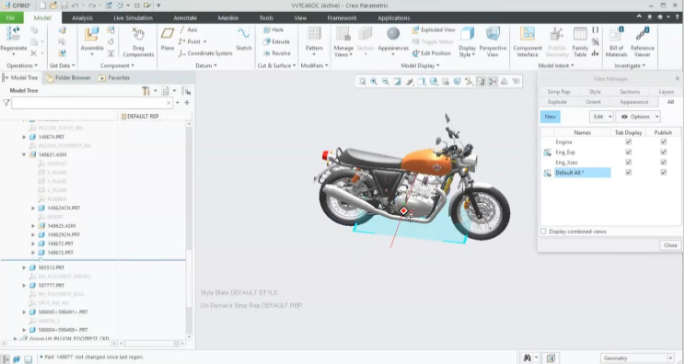Image resolution: width=684 pixels, height=364 pixels.
Task: Click the Regenerate icon in Operations
Action: [x=13, y=34]
